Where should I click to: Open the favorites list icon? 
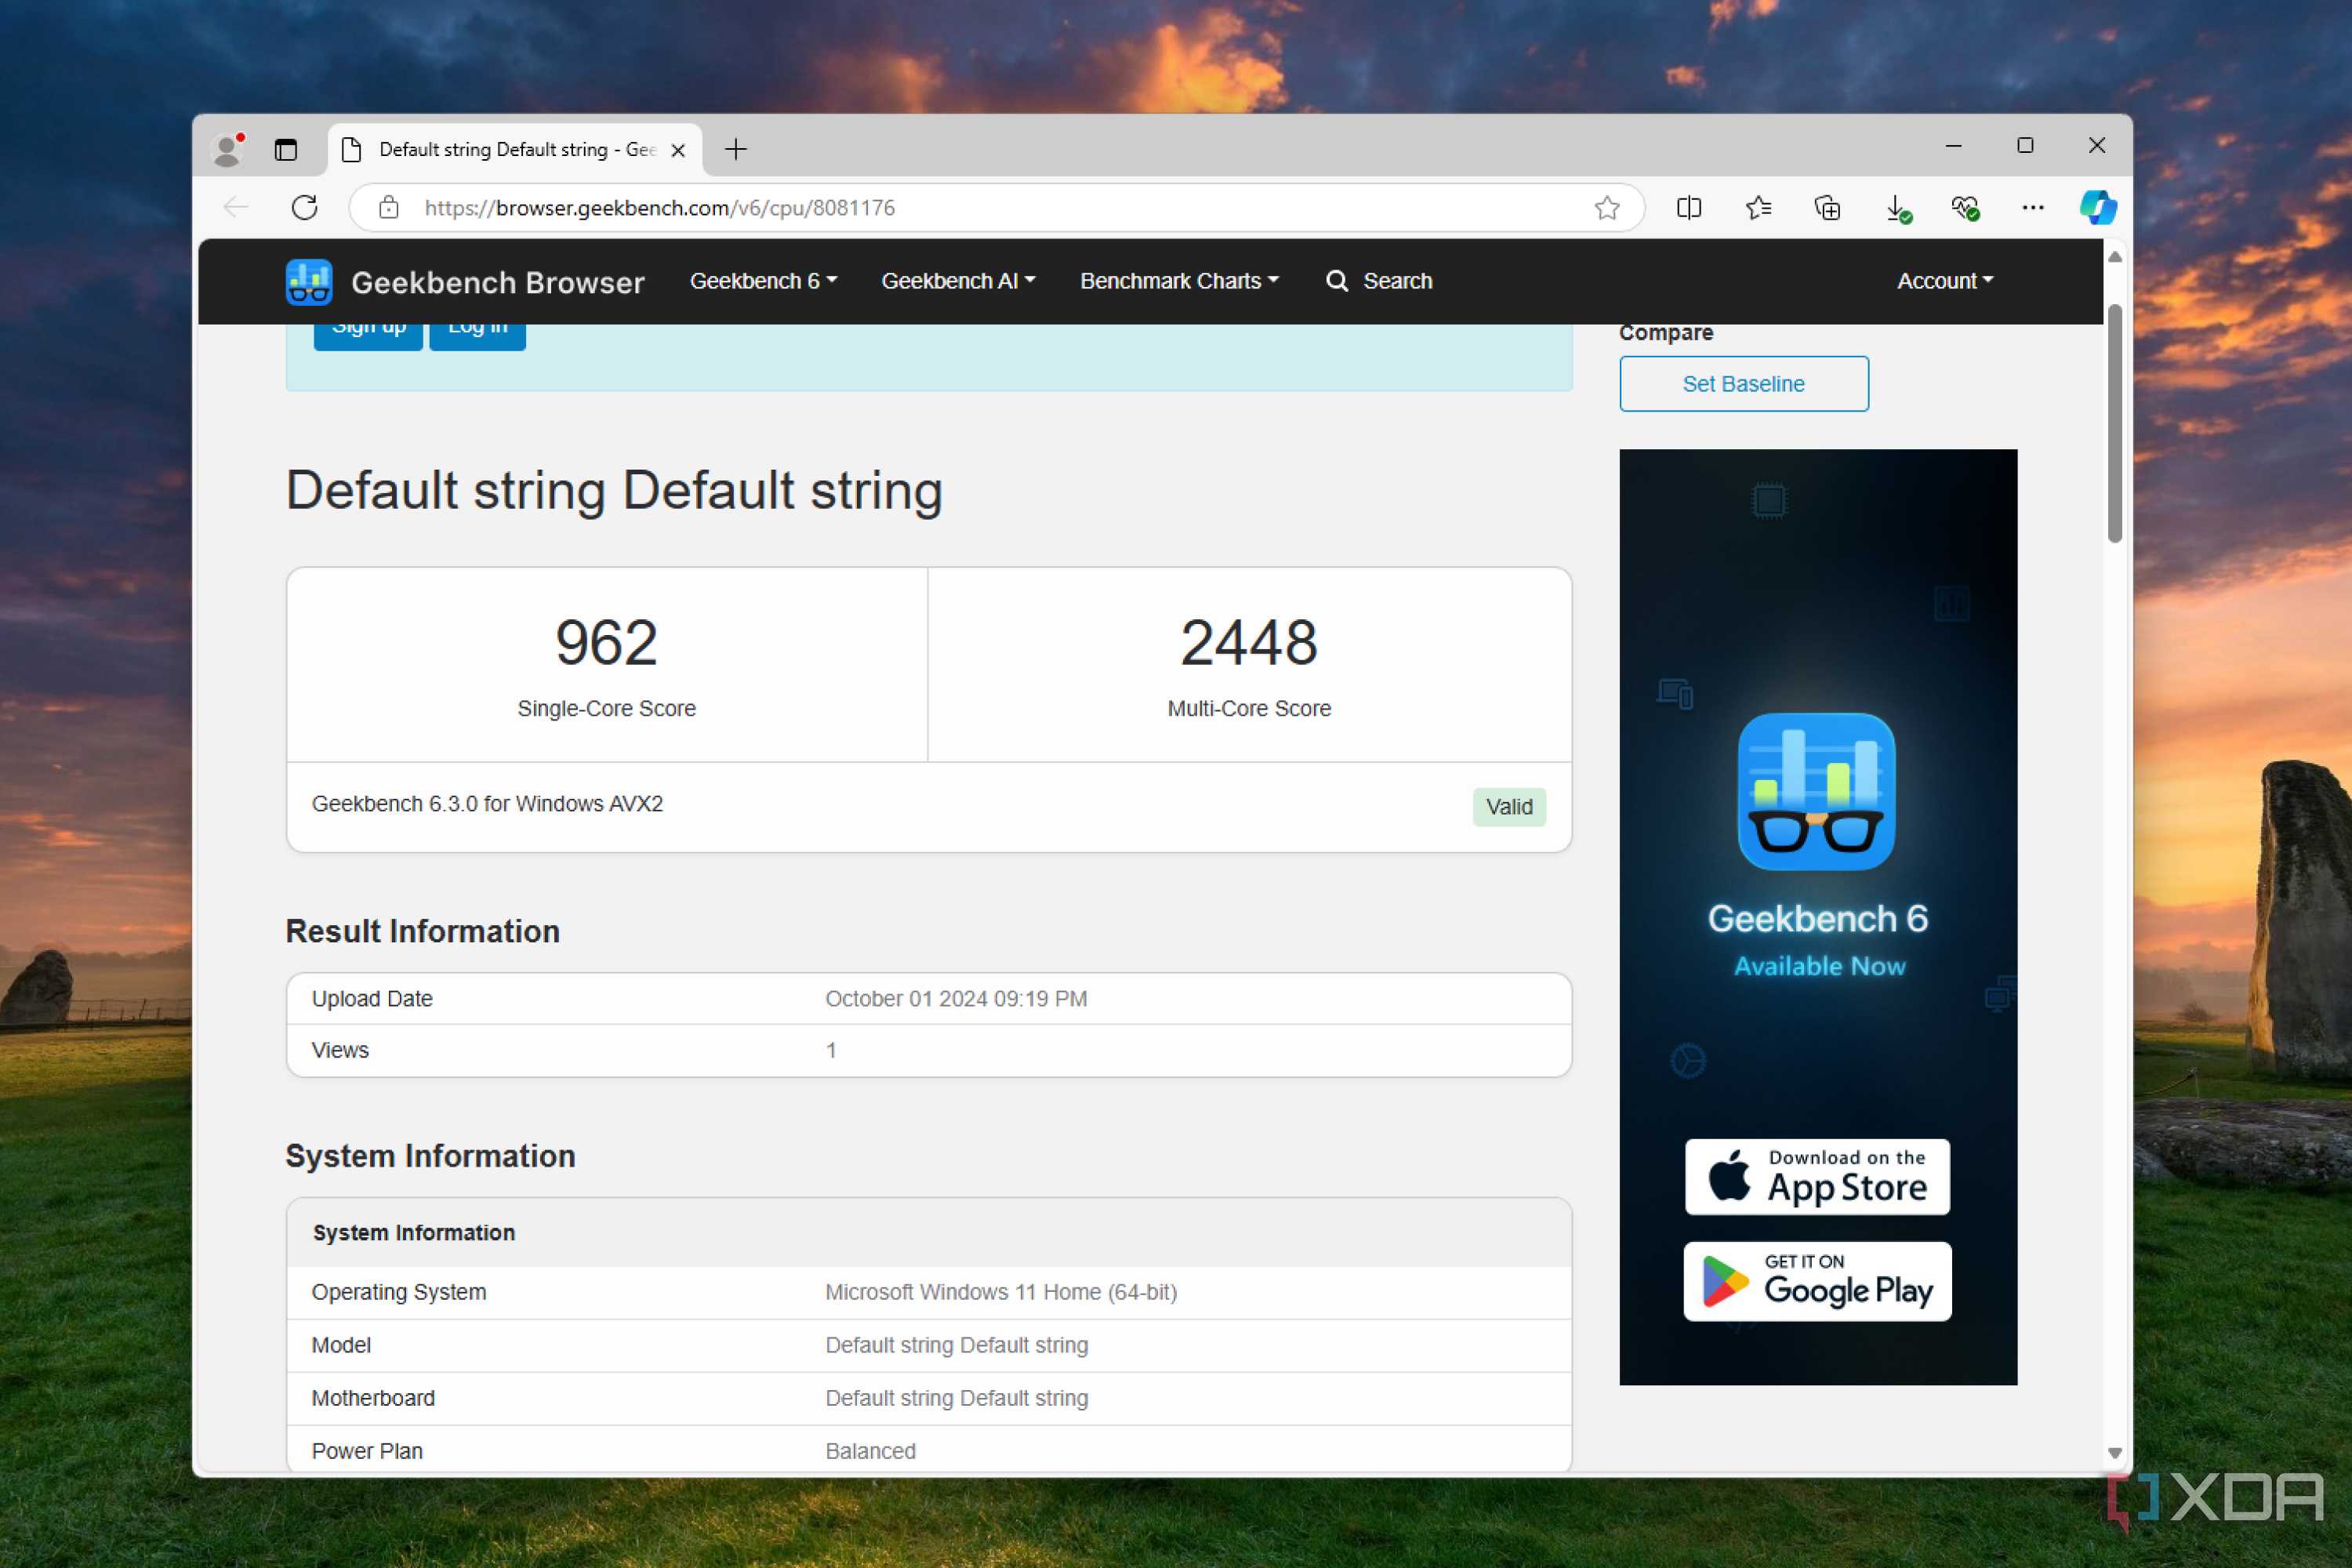click(1758, 208)
